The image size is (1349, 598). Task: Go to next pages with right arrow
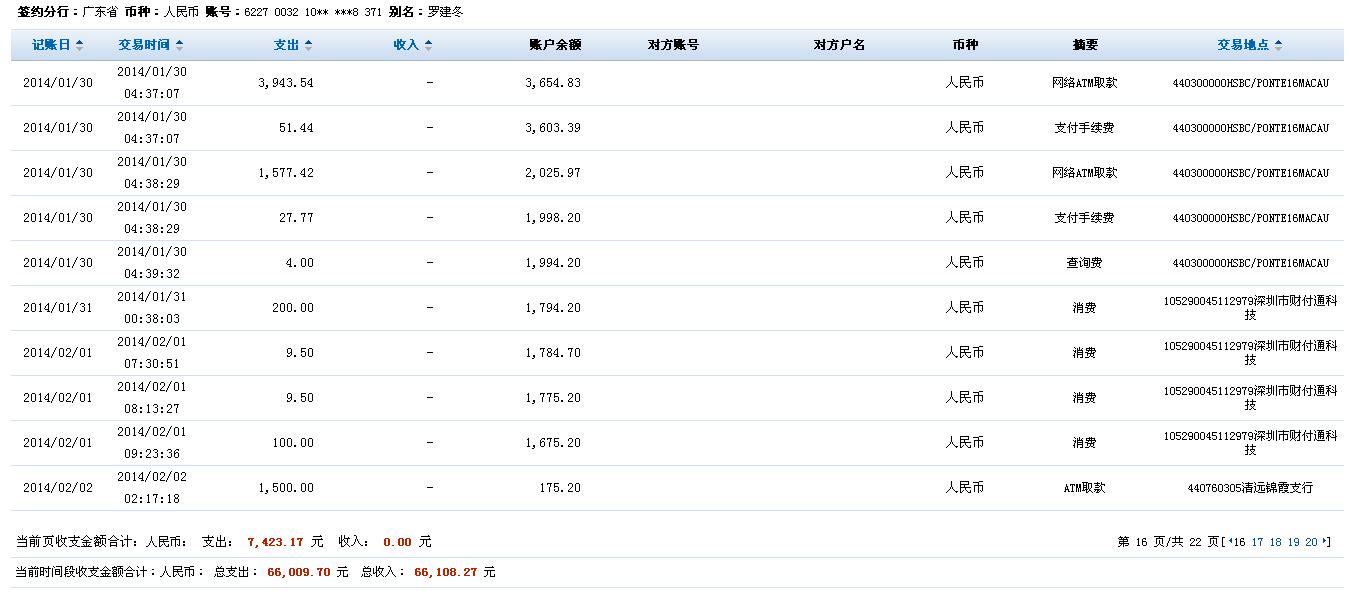[x=1326, y=542]
